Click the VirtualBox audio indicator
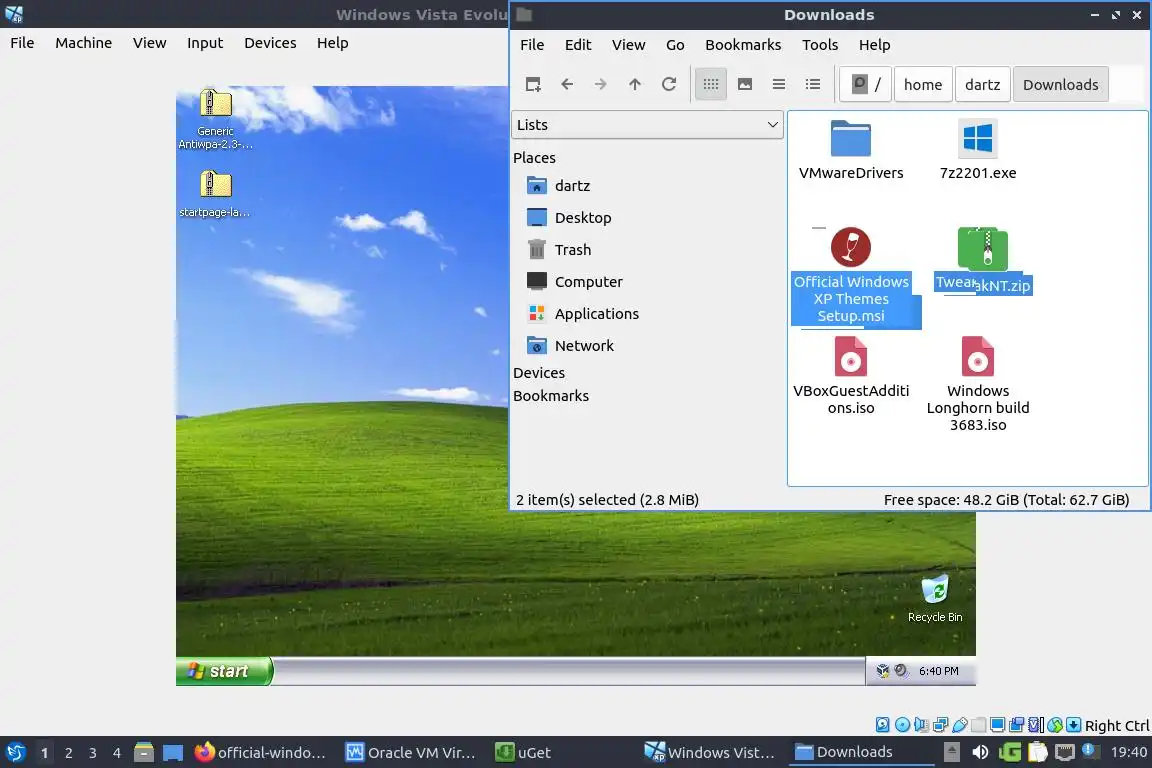This screenshot has width=1152, height=768. pyautogui.click(x=921, y=725)
